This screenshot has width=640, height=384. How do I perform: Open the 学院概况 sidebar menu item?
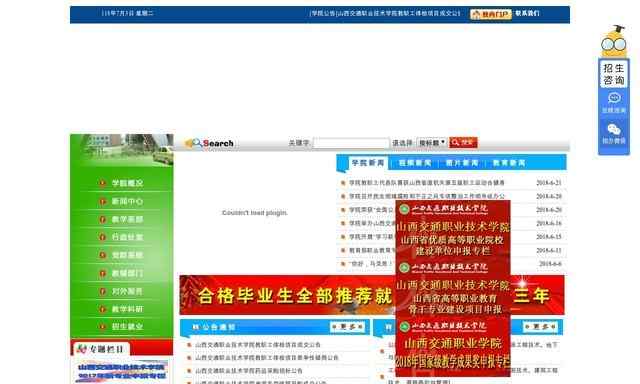pos(127,183)
